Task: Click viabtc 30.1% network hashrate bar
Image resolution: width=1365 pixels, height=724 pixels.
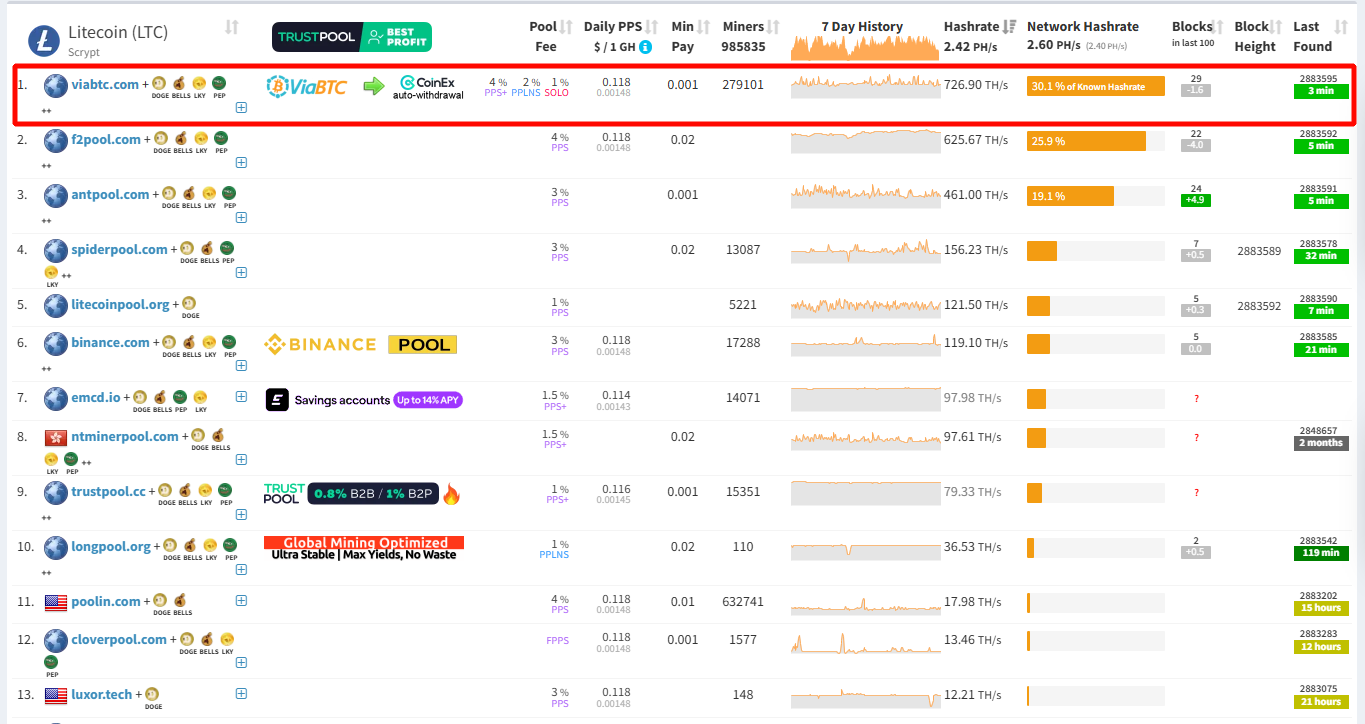Action: tap(1096, 86)
